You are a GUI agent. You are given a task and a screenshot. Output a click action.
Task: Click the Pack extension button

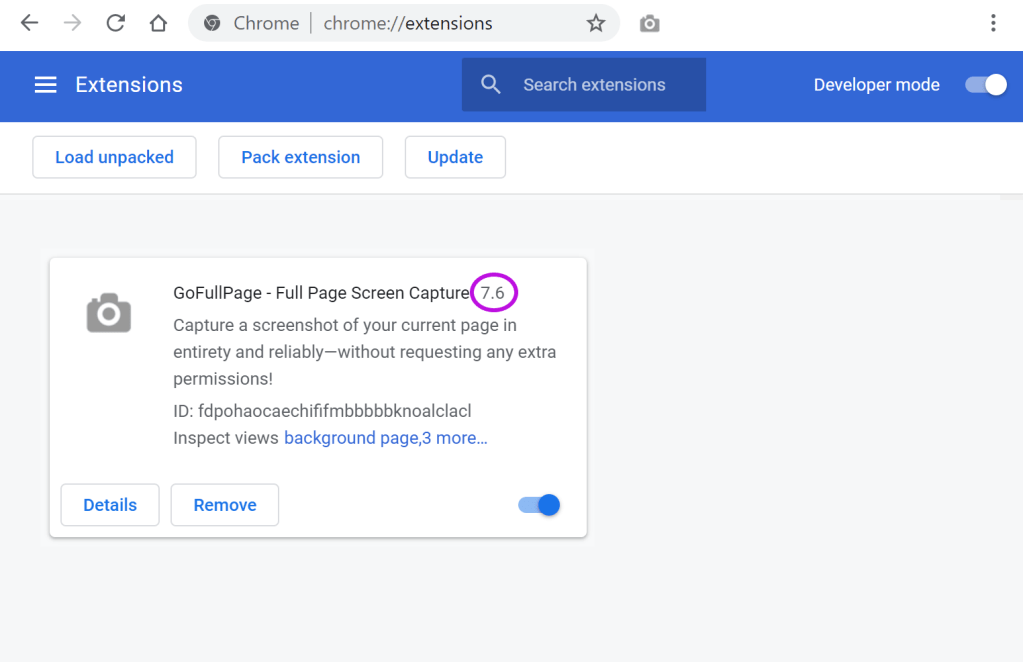(x=300, y=157)
